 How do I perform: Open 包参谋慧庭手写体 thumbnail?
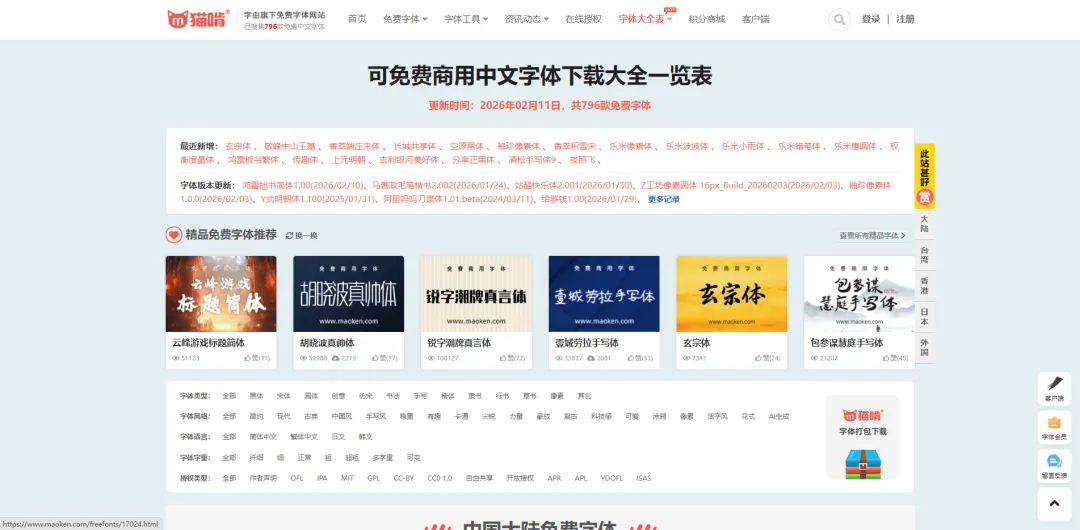[859, 294]
